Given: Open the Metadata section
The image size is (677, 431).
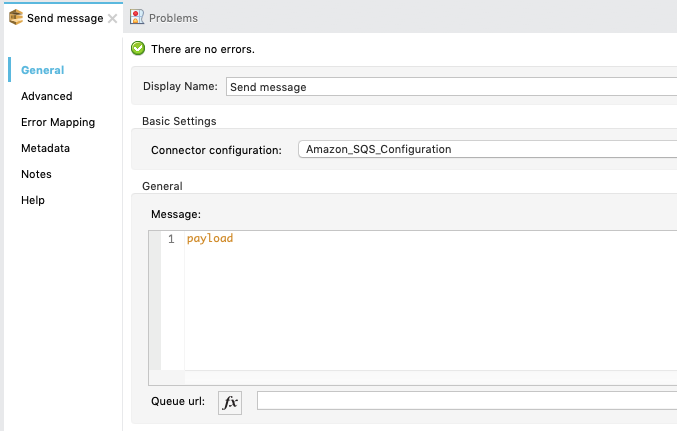Looking at the screenshot, I should [x=45, y=148].
